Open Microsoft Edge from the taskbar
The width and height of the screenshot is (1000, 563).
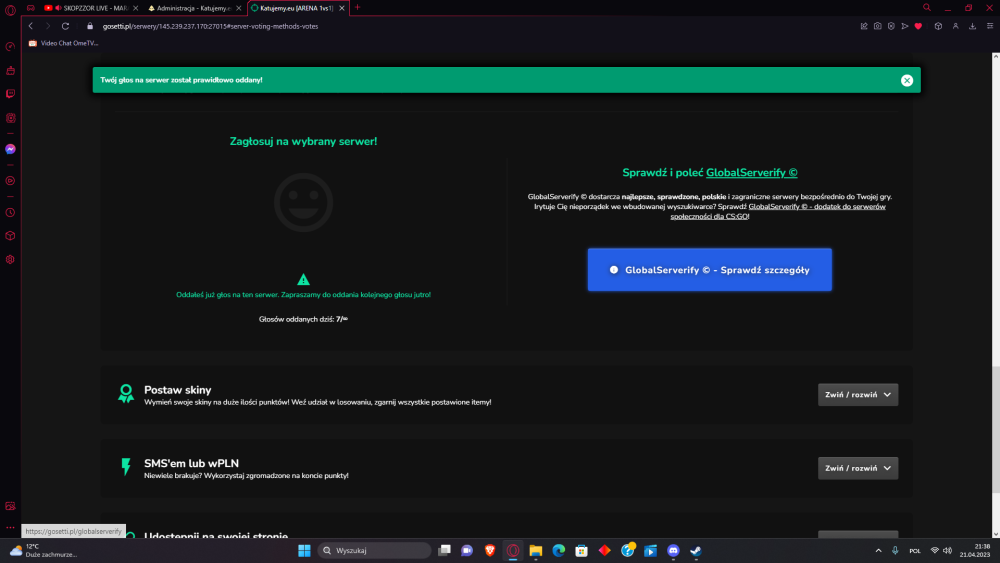[559, 550]
